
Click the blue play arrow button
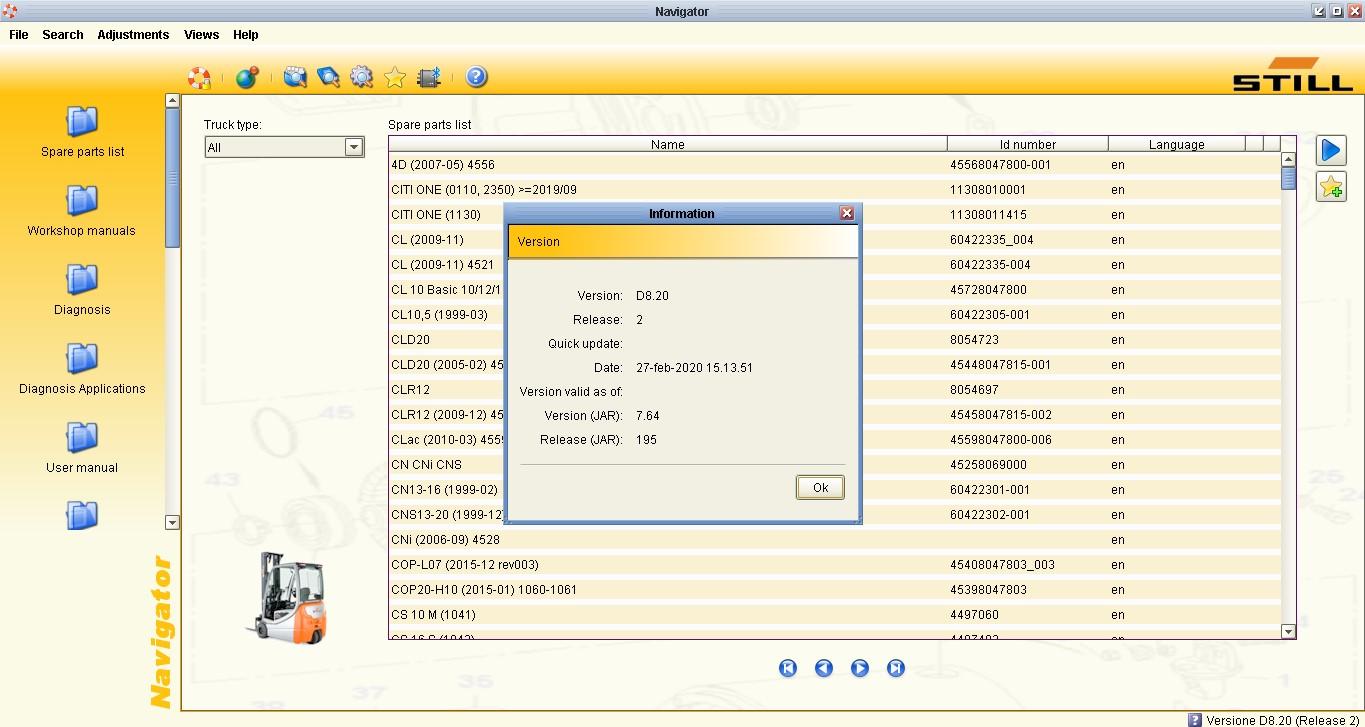coord(1331,150)
